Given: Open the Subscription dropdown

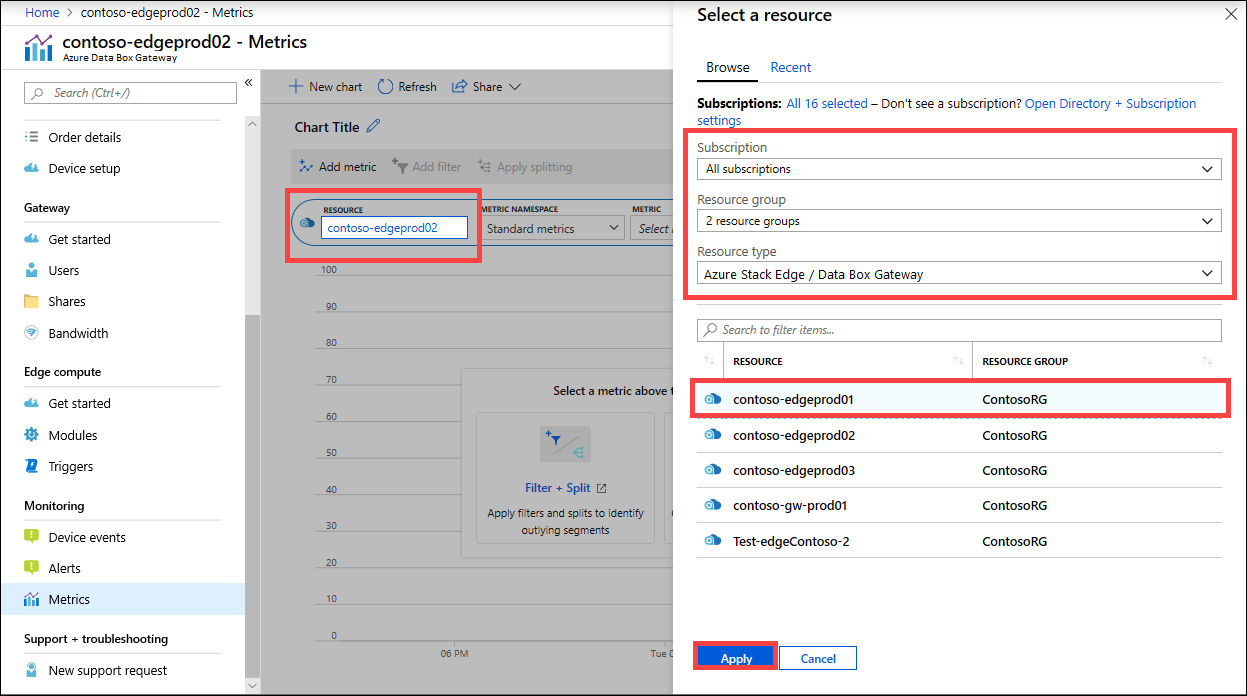Looking at the screenshot, I should click(958, 169).
